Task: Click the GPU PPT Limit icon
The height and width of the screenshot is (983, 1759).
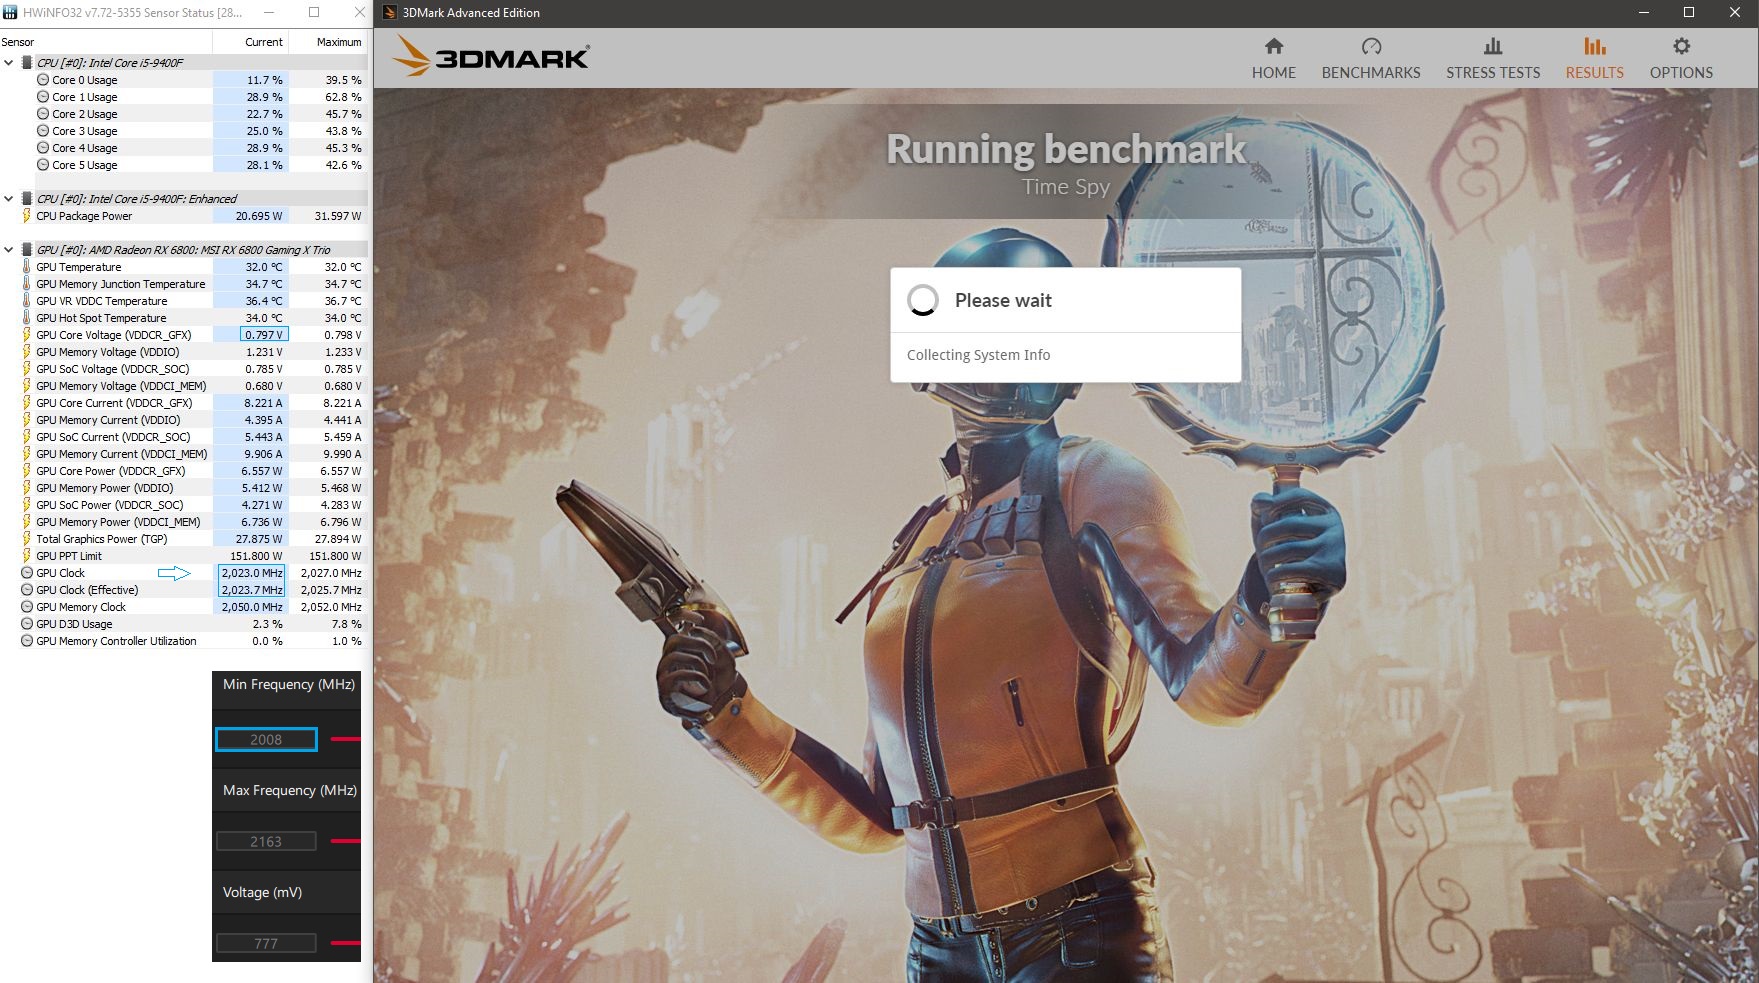Action: pyautogui.click(x=27, y=556)
